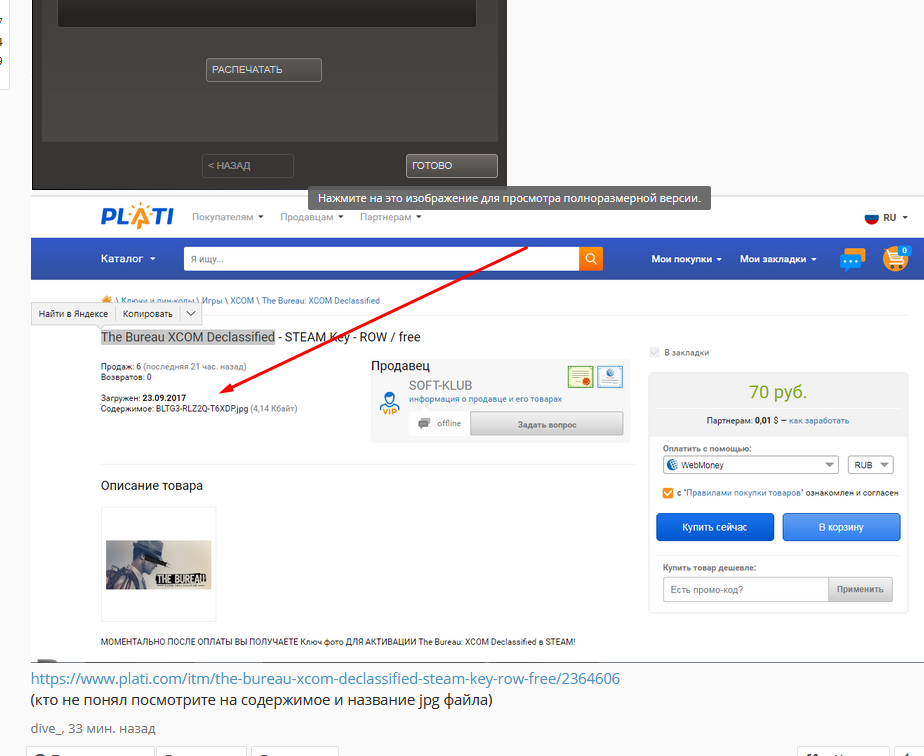This screenshot has width=924, height=756.
Task: Click the 'Я ищу...' search field
Action: click(381, 259)
